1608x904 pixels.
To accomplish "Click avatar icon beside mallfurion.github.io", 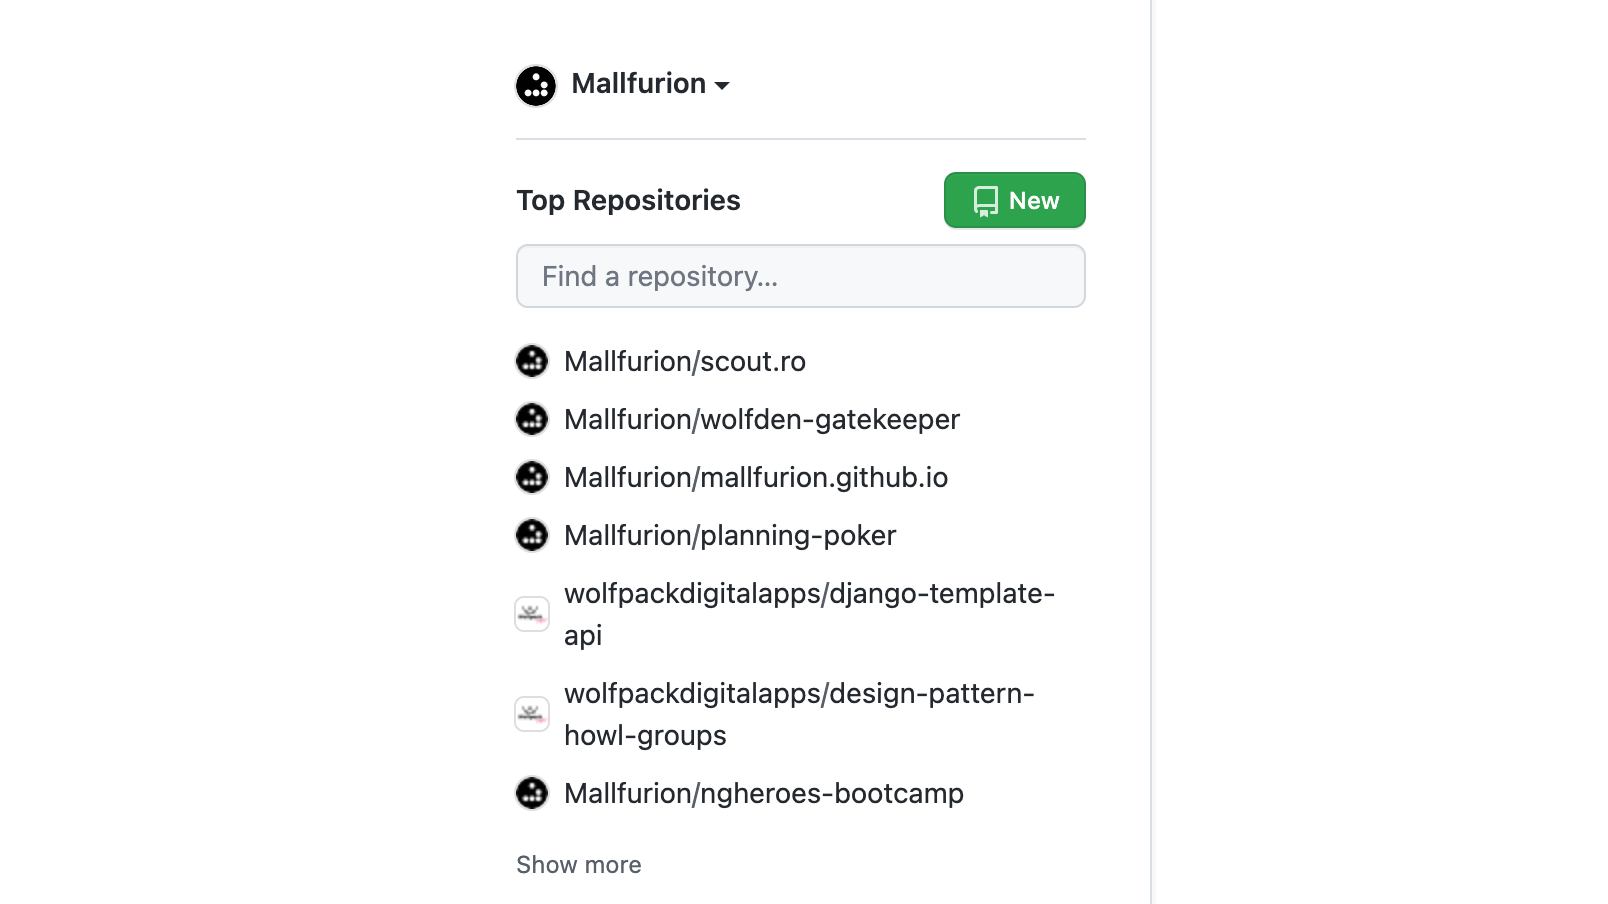I will [x=532, y=477].
